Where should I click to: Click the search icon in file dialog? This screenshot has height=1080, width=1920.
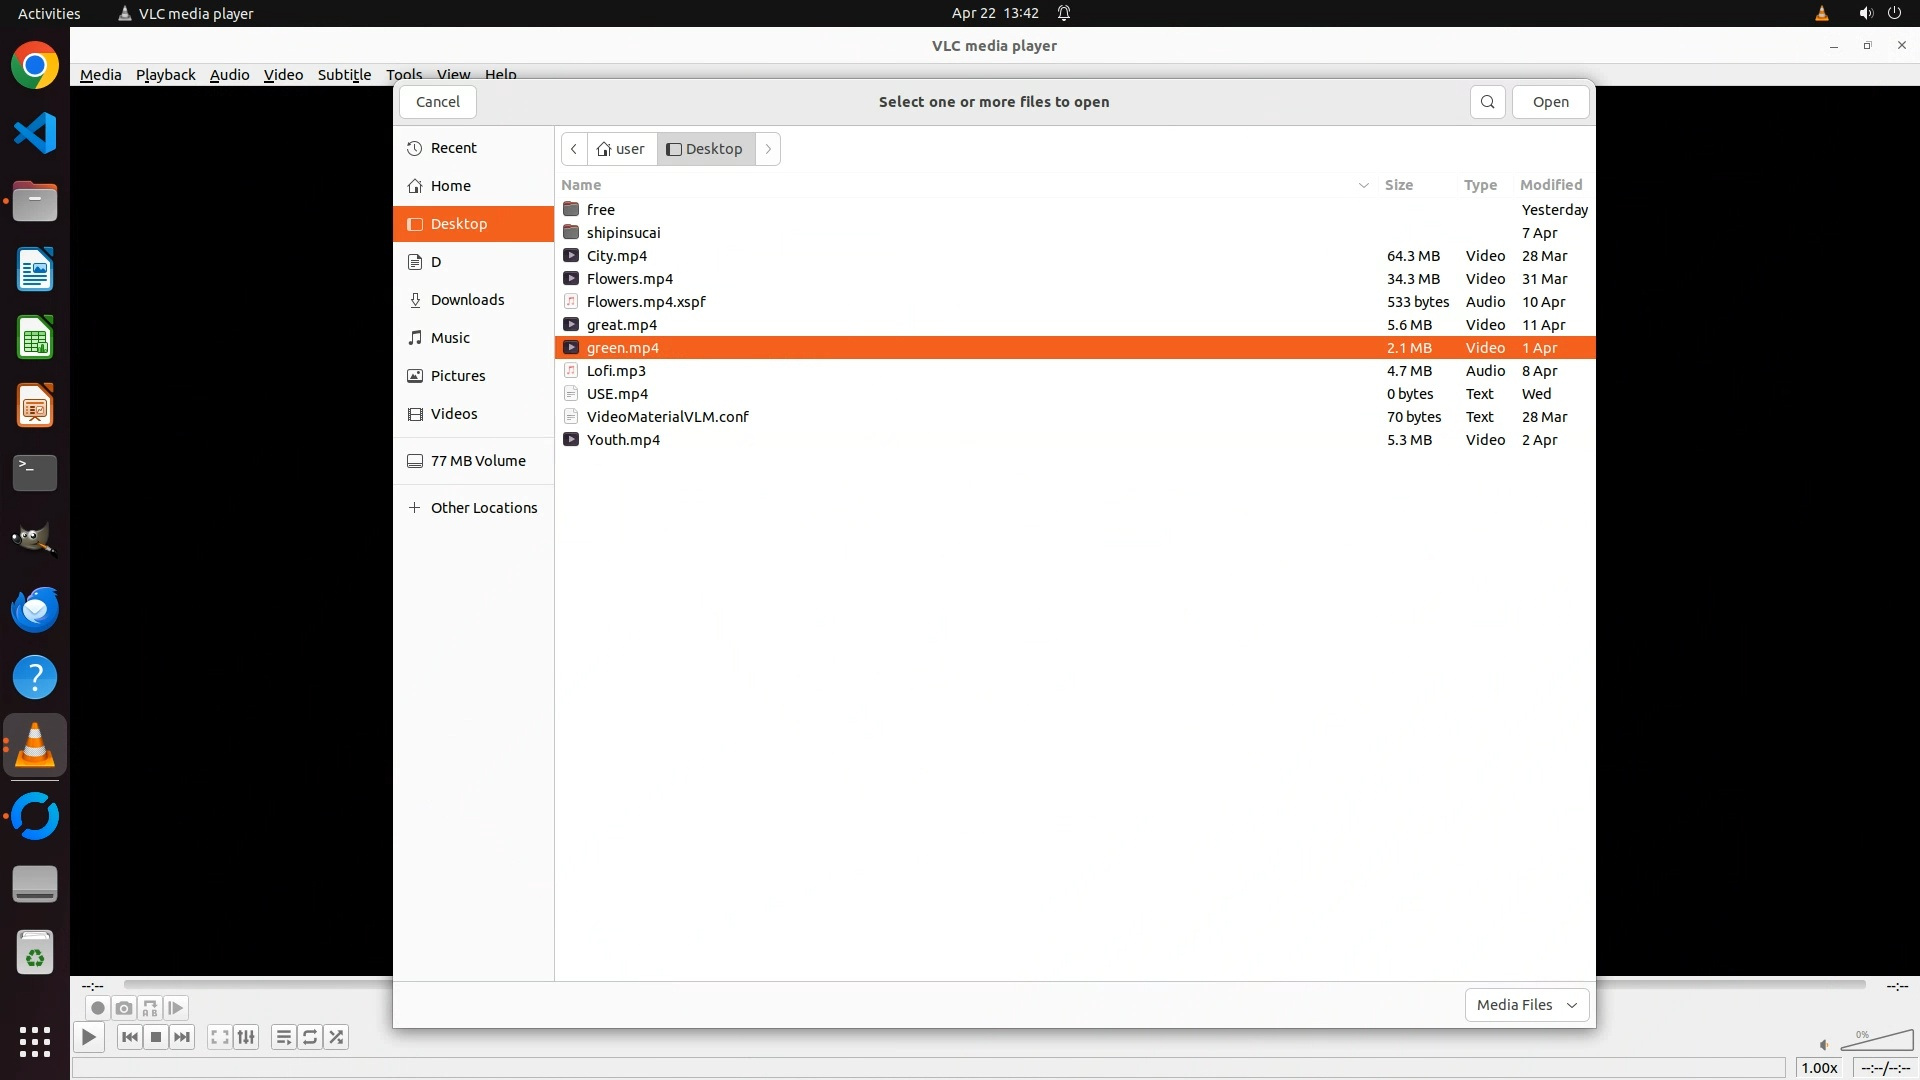coord(1487,102)
